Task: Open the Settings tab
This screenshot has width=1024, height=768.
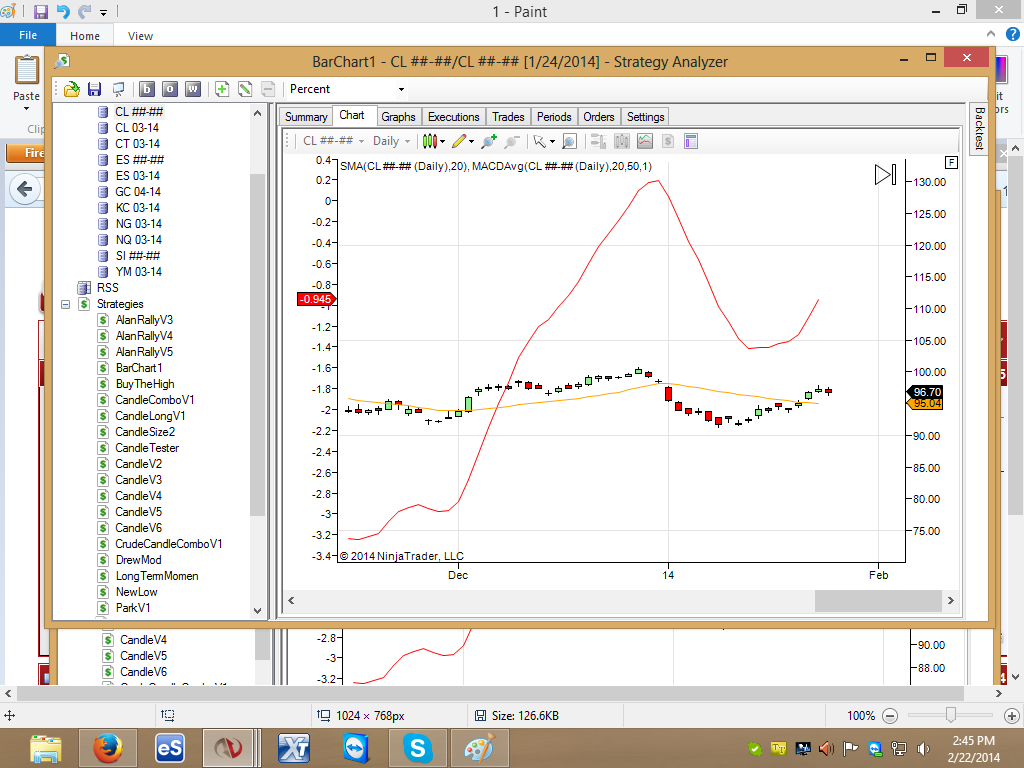Action: click(645, 117)
